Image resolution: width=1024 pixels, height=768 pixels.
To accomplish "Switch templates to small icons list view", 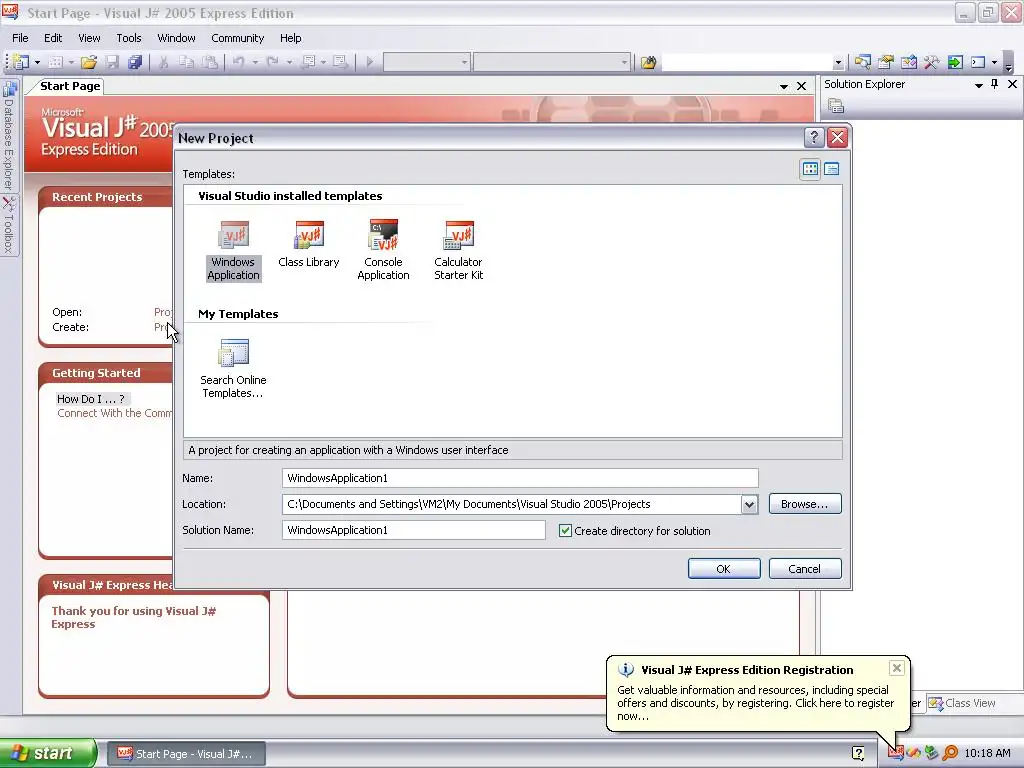I will (831, 169).
